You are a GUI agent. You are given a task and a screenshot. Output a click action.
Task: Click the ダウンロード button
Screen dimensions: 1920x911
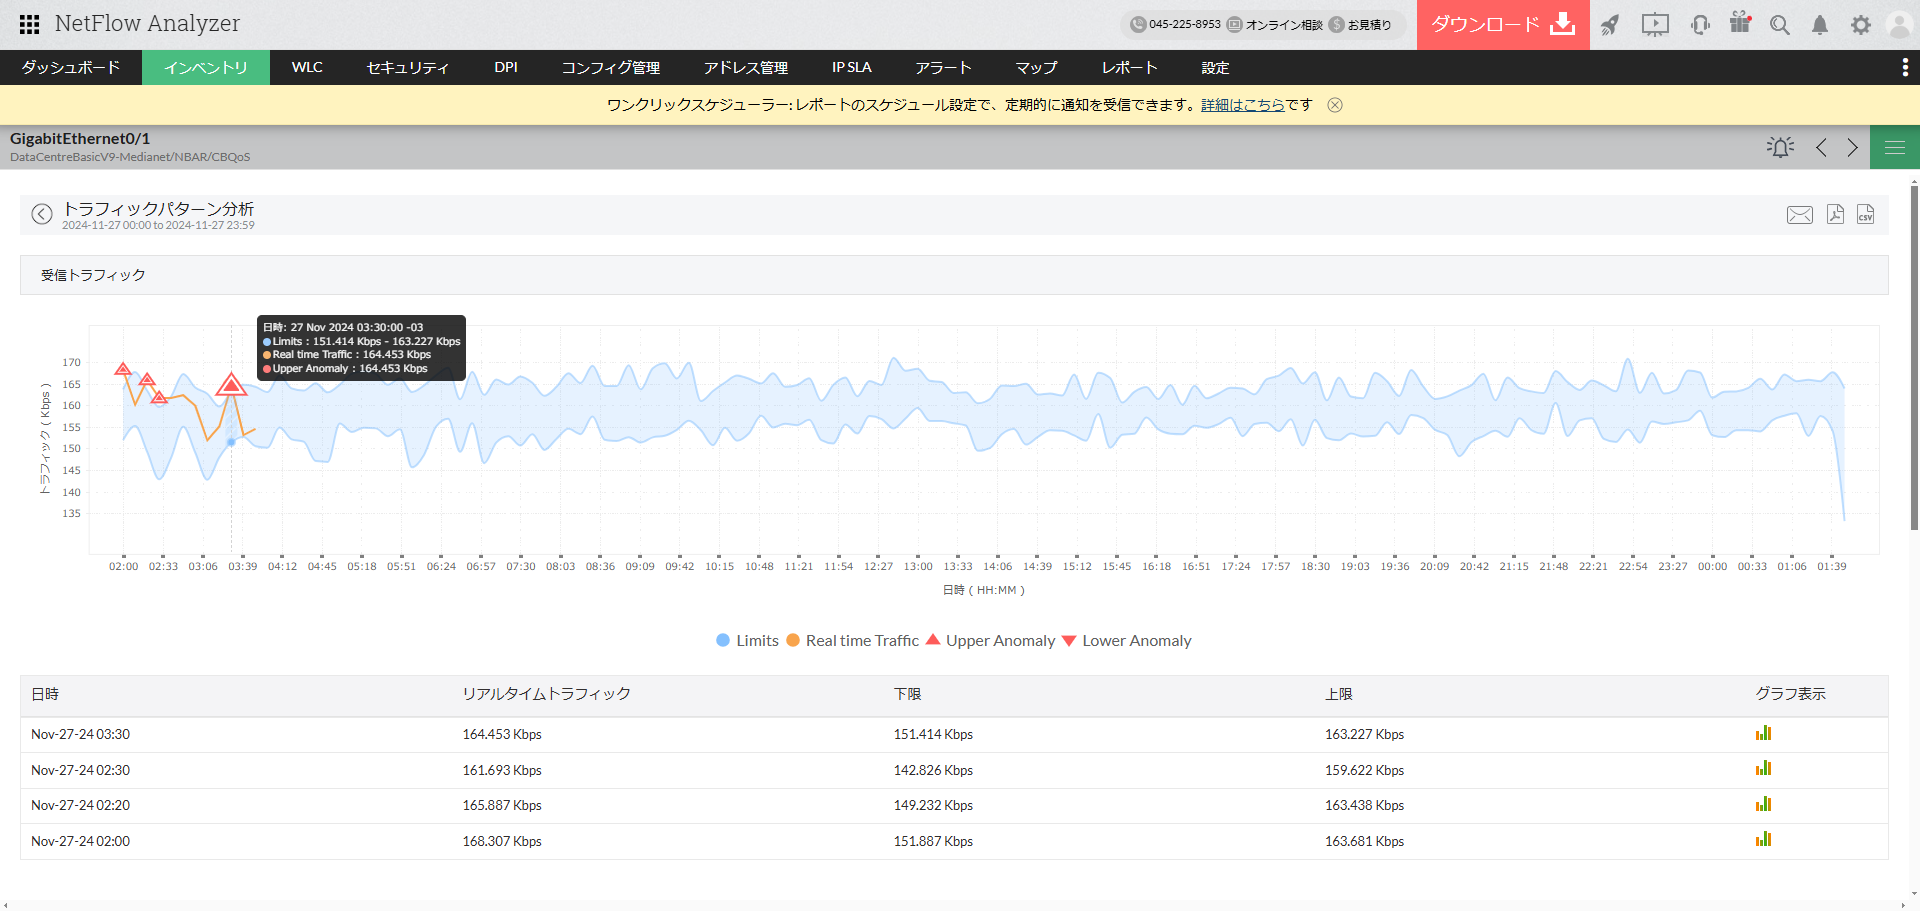1502,25
